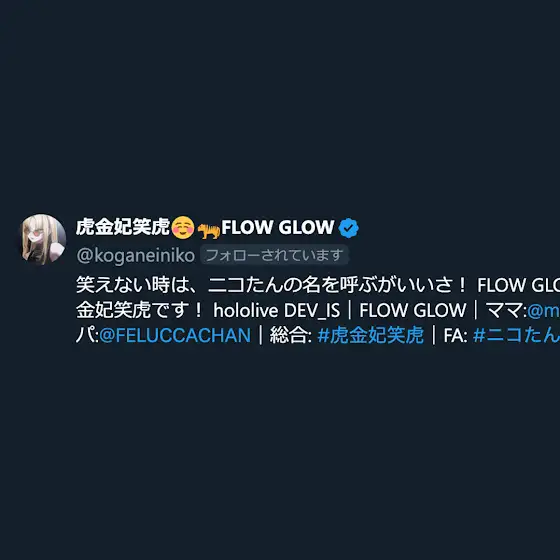Click the フォローされています follows-you badge

[274, 255]
